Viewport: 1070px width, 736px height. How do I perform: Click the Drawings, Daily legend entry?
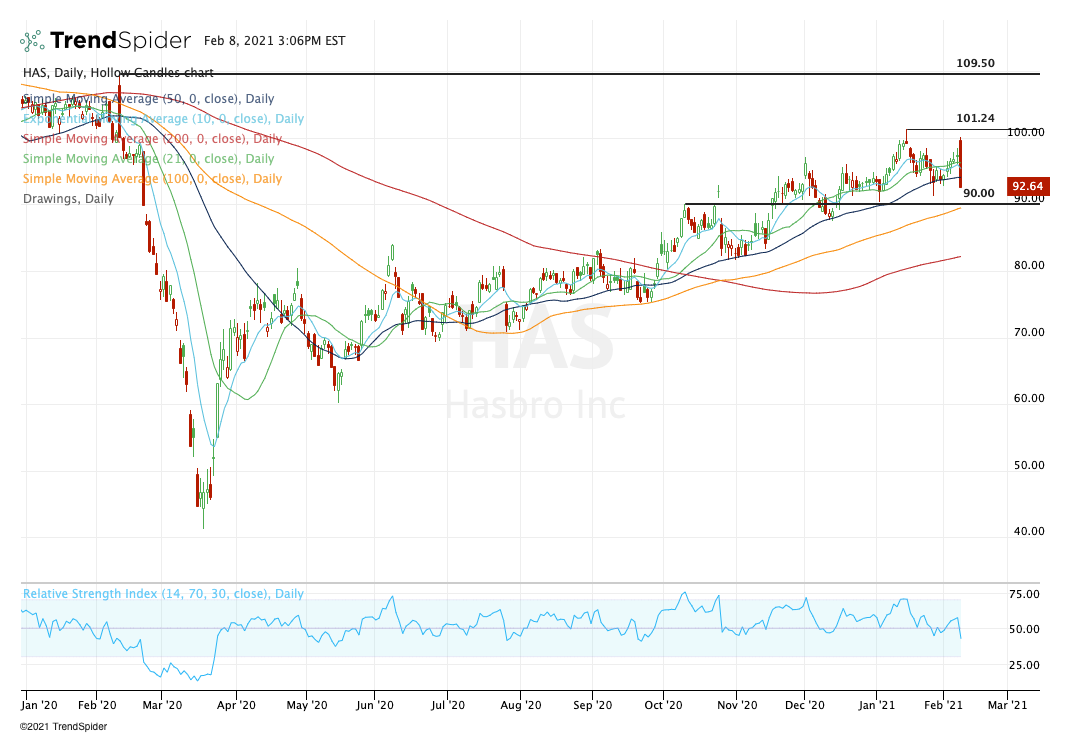coord(68,198)
